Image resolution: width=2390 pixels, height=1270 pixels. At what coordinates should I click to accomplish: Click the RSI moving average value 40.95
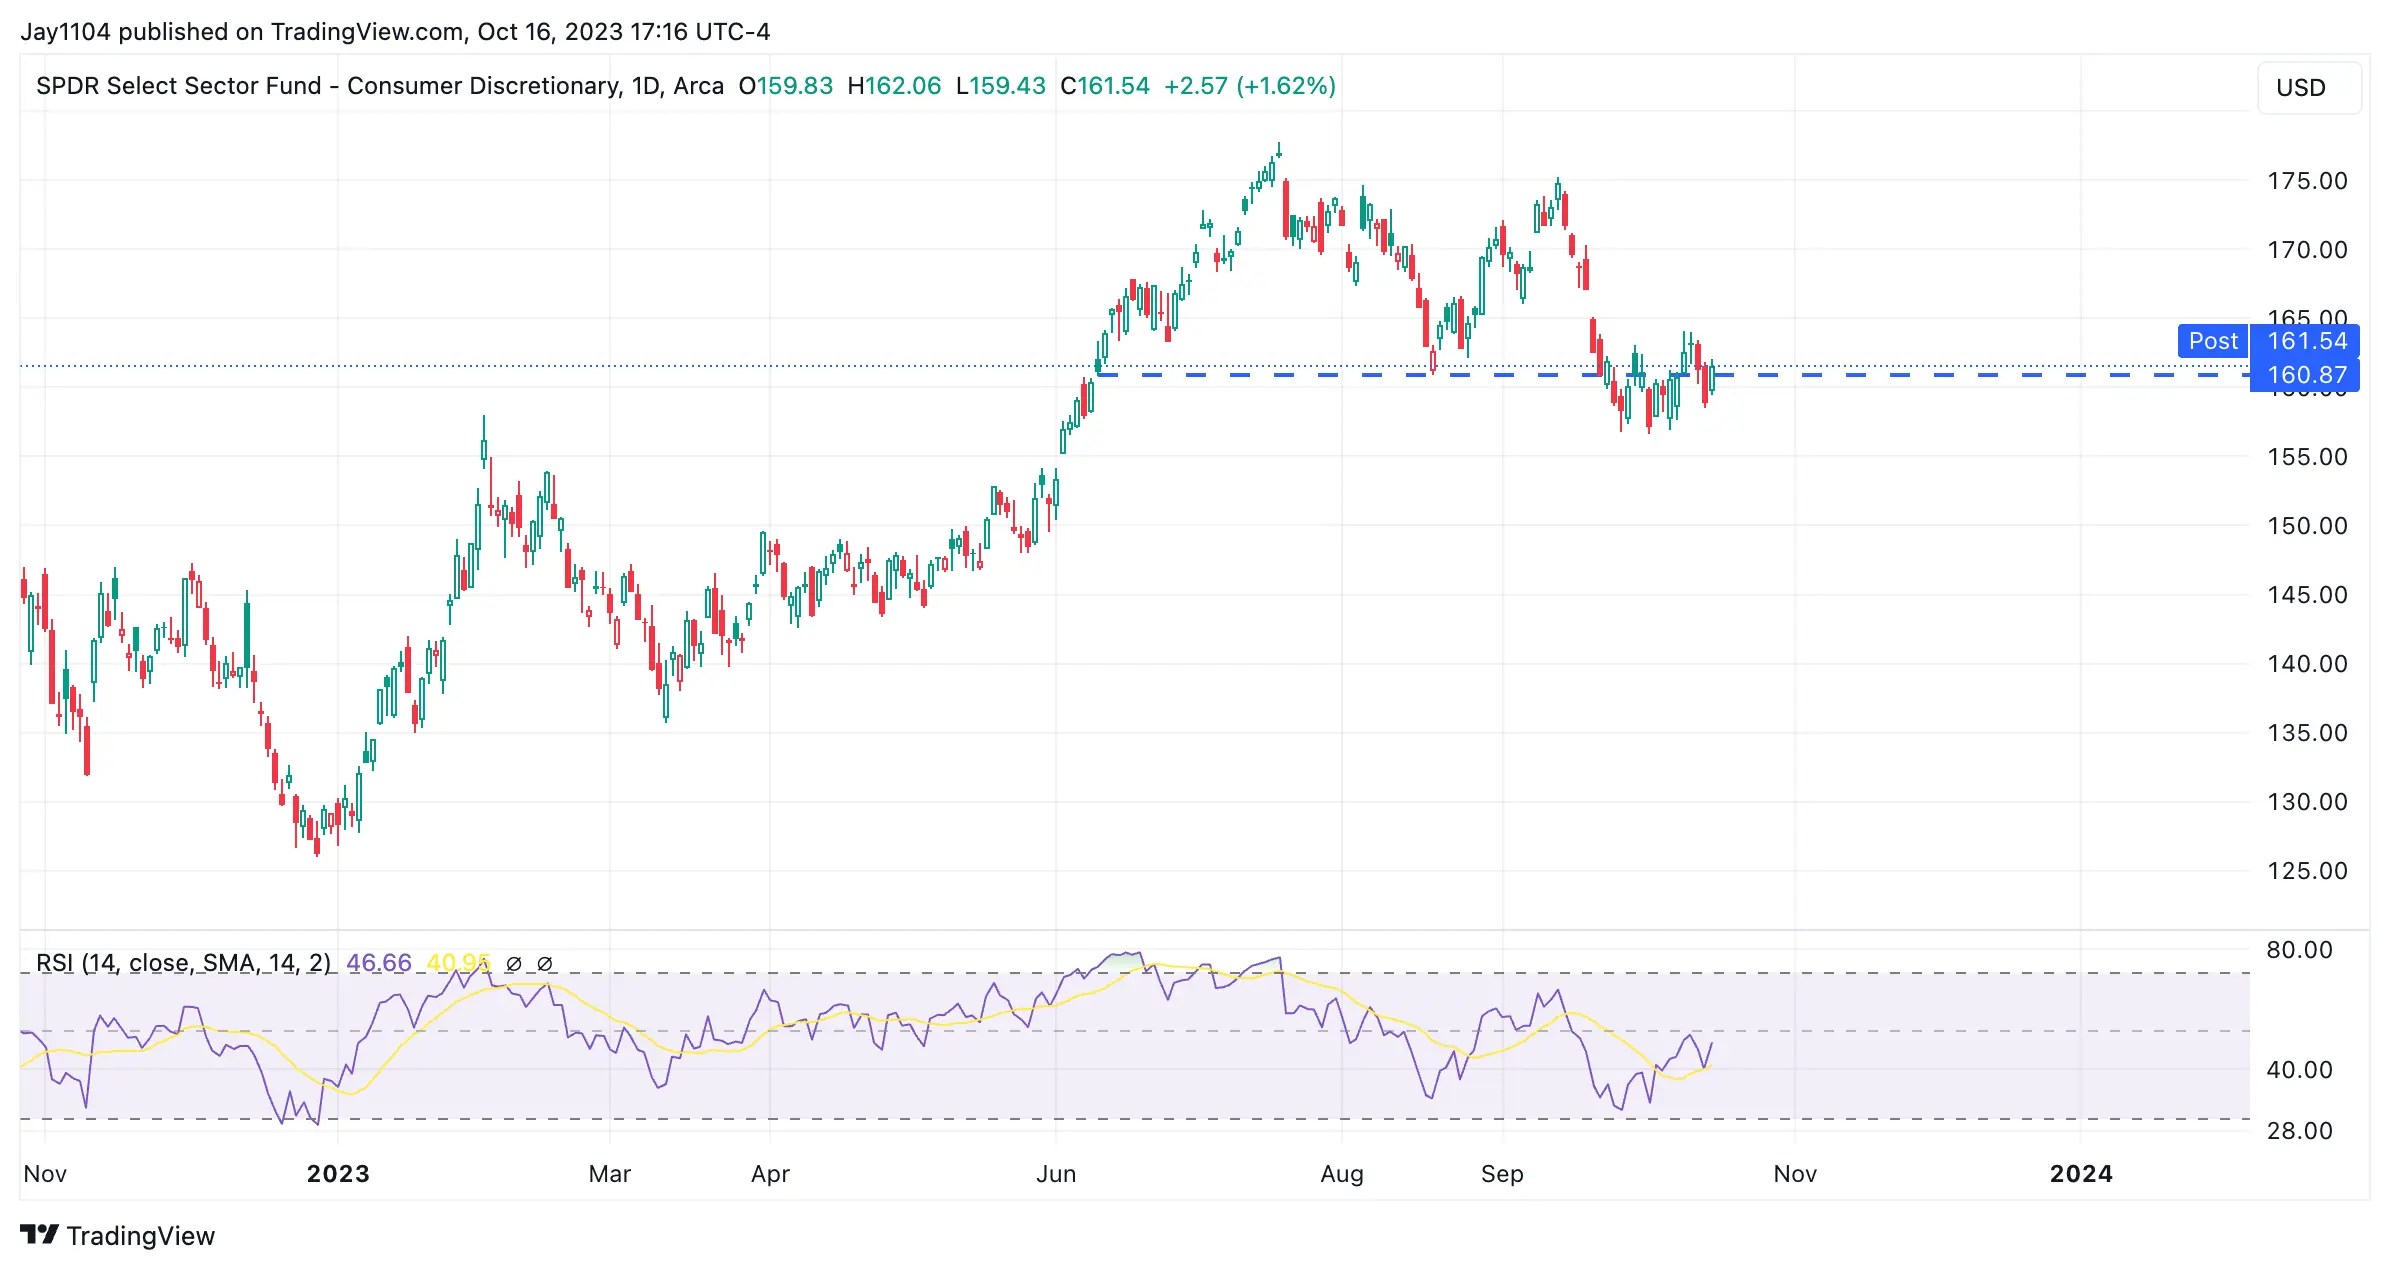click(x=459, y=963)
